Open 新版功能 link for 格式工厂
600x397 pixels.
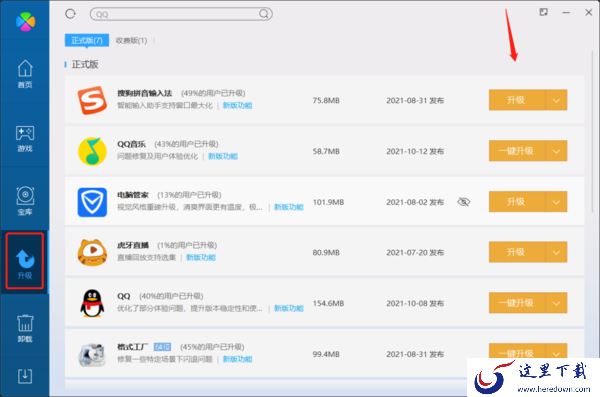coord(237,359)
